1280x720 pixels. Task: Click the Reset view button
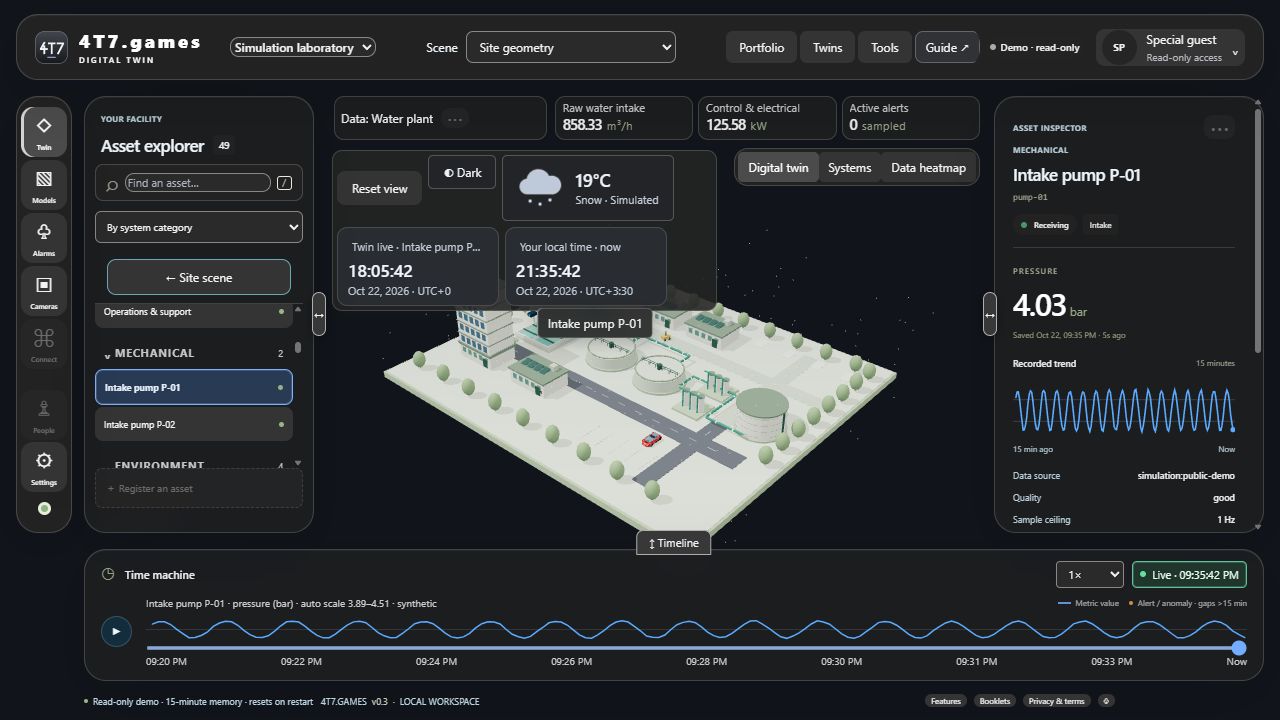click(380, 189)
